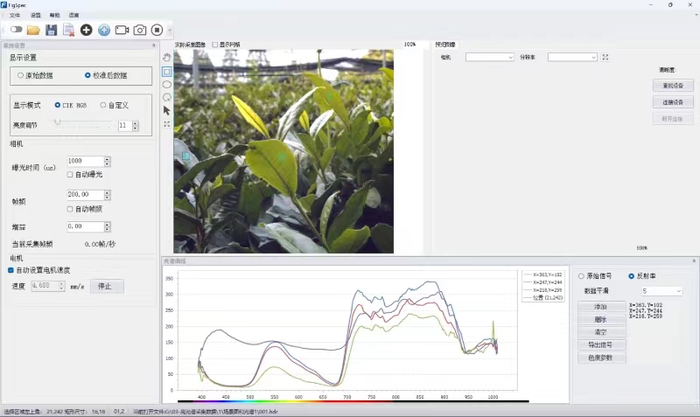The image size is (700, 417).
Task: Select the hand pan tool
Action: [x=166, y=59]
